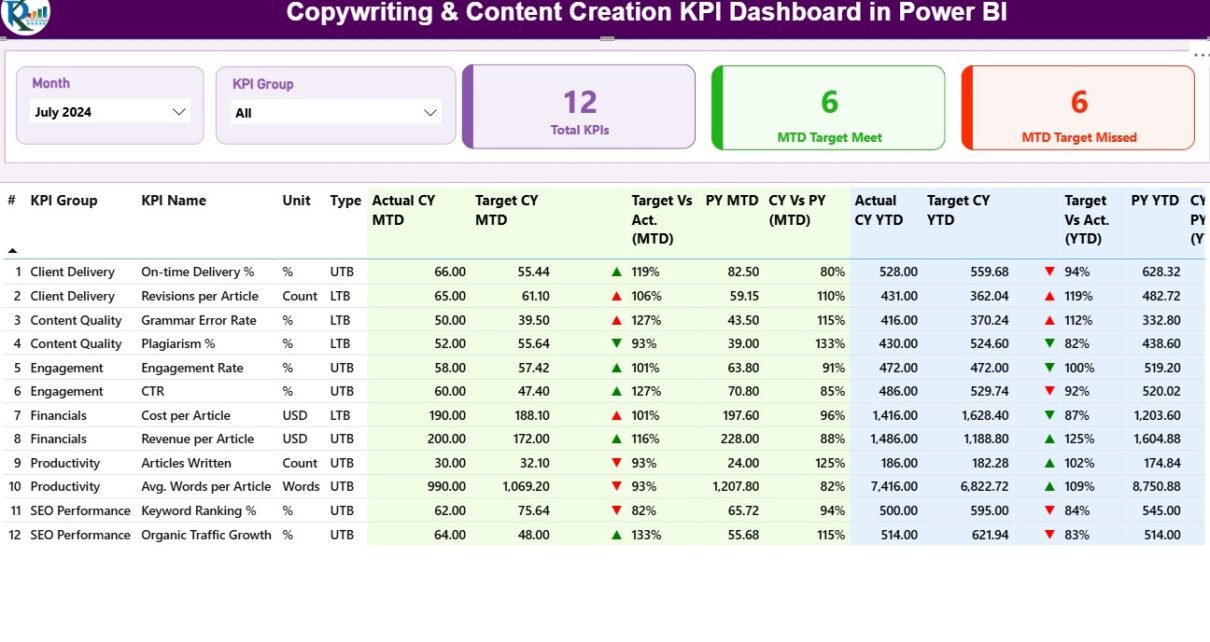Select the MTD Target Missed card
Screen dimensions: 1210x642
tap(1078, 107)
